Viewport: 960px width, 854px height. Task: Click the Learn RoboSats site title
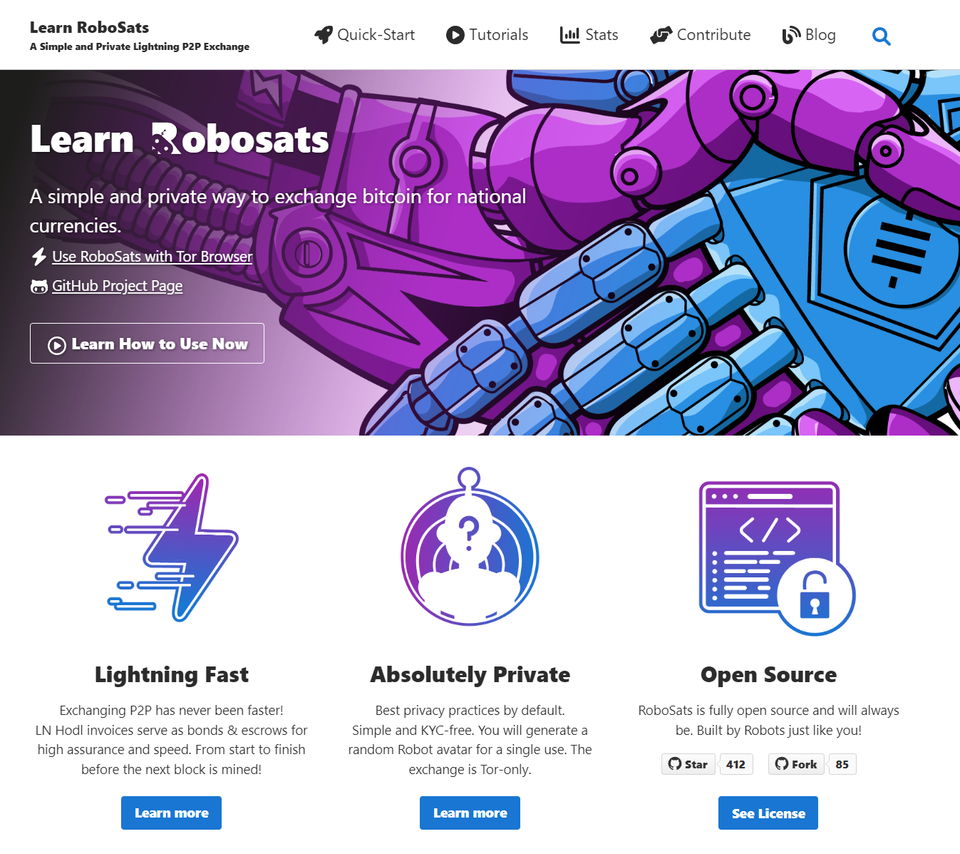tap(89, 28)
